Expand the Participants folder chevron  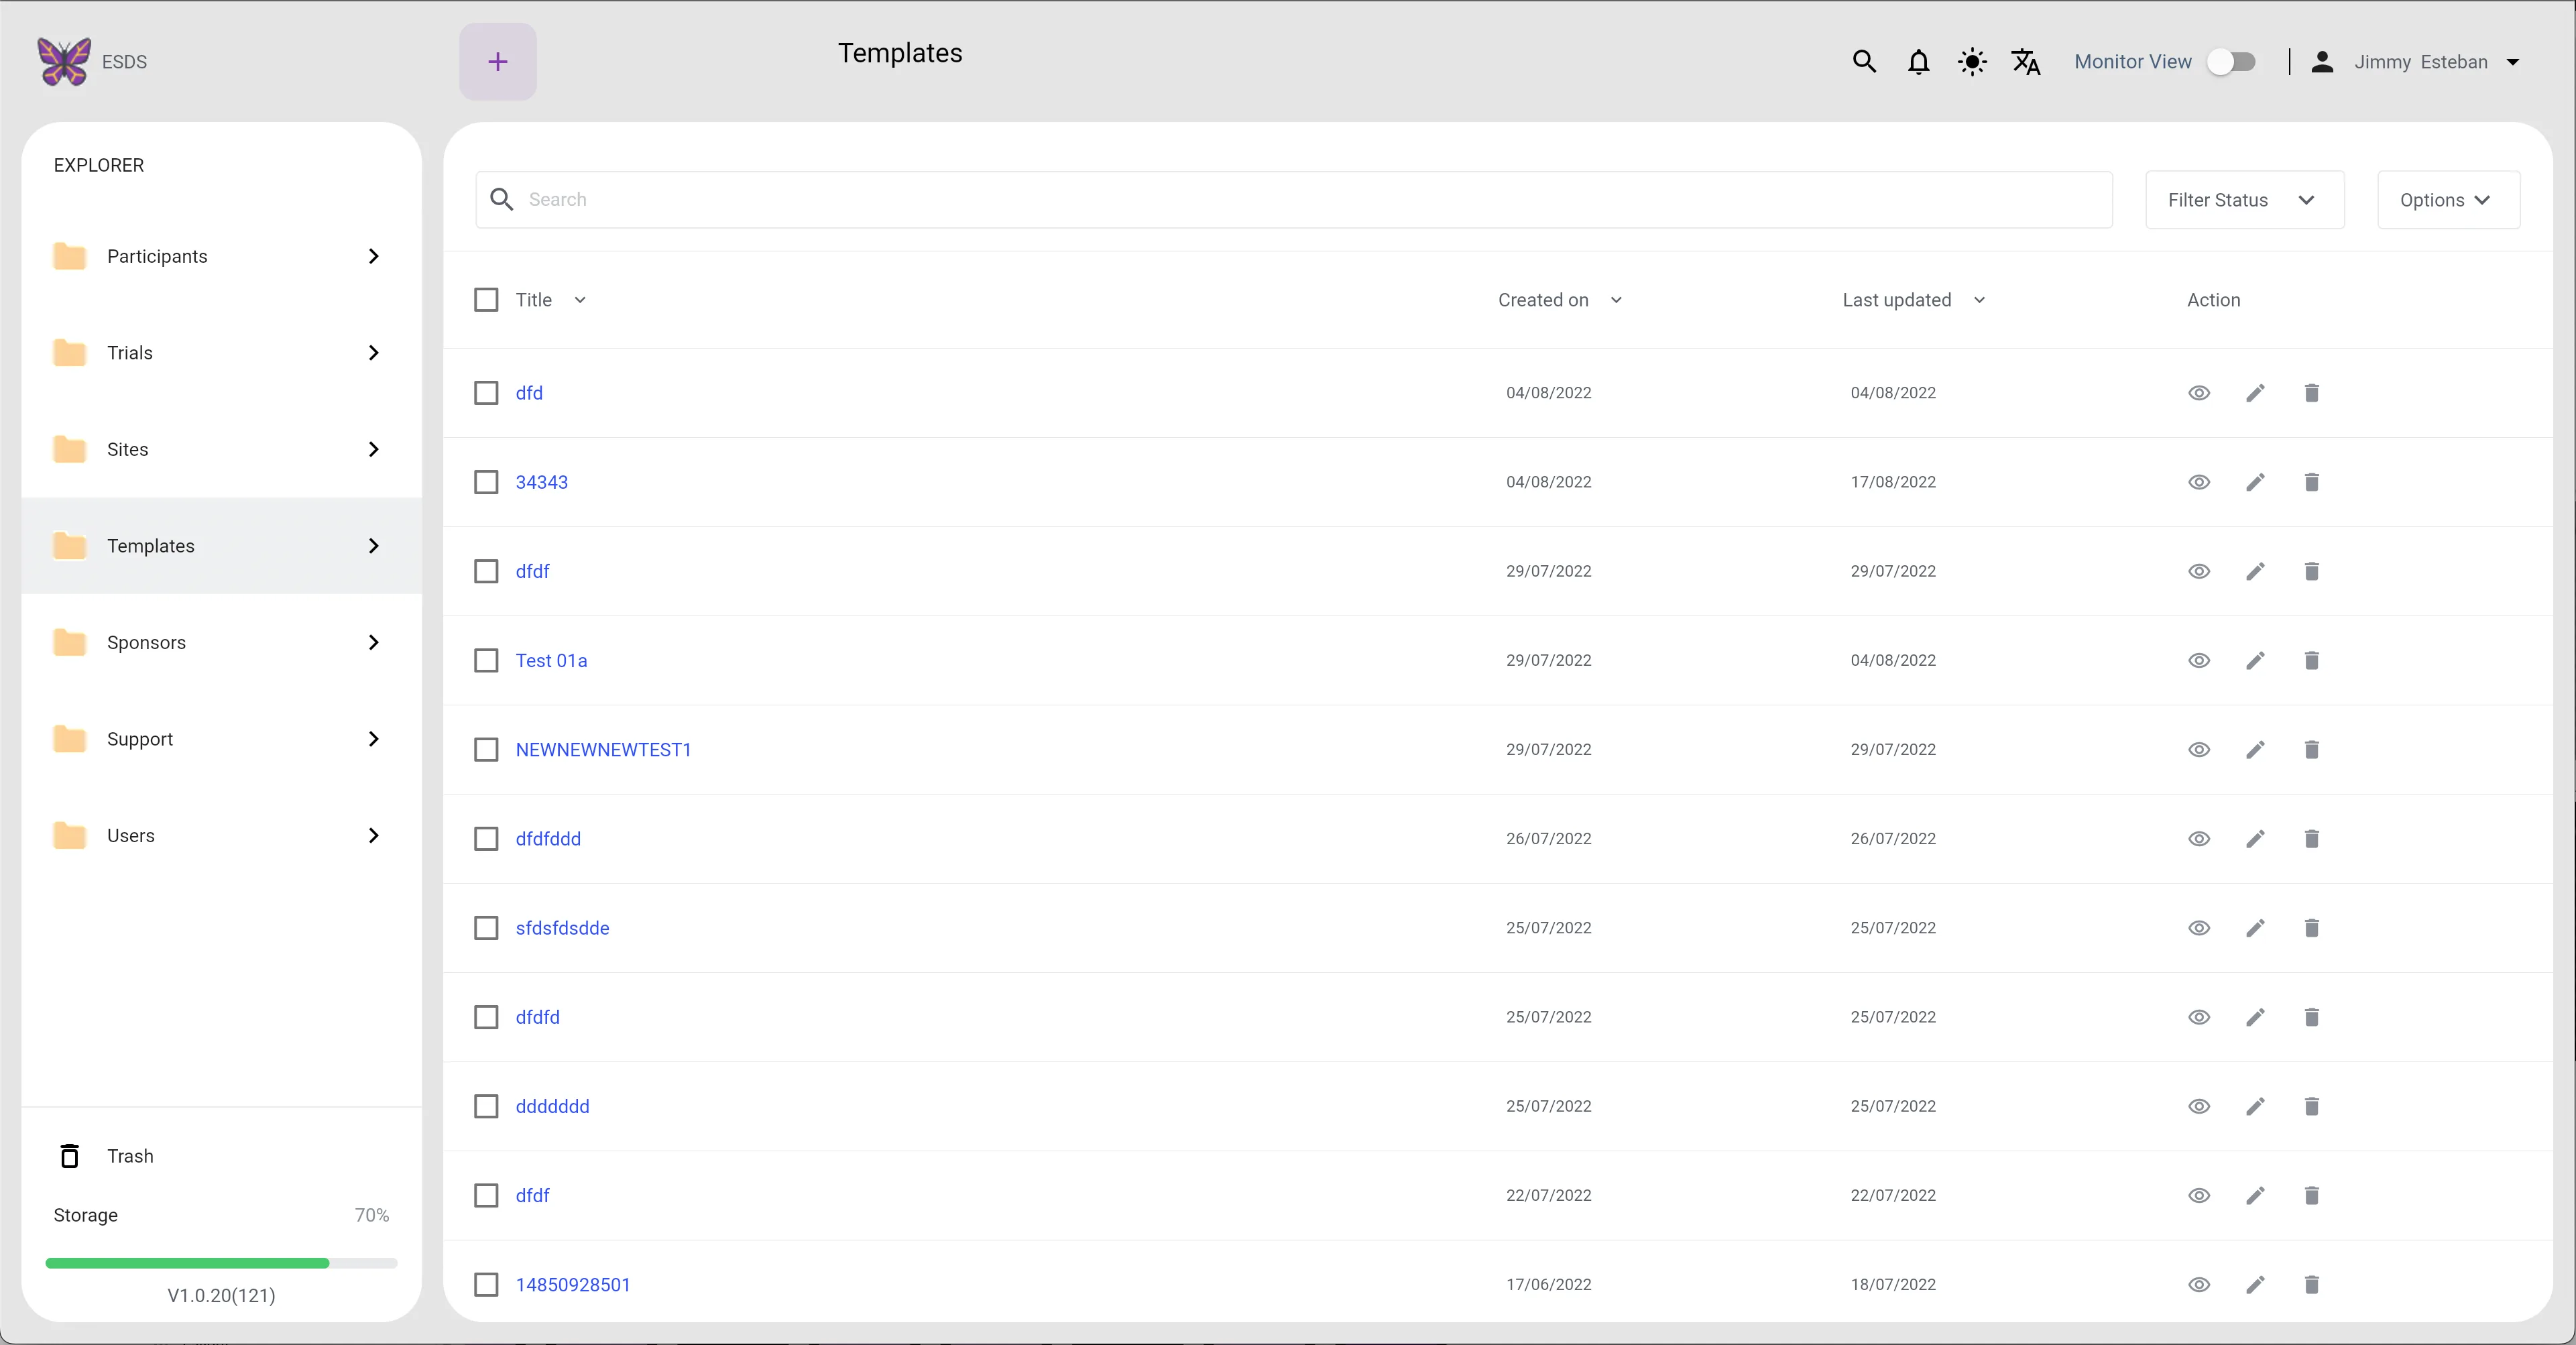tap(374, 256)
